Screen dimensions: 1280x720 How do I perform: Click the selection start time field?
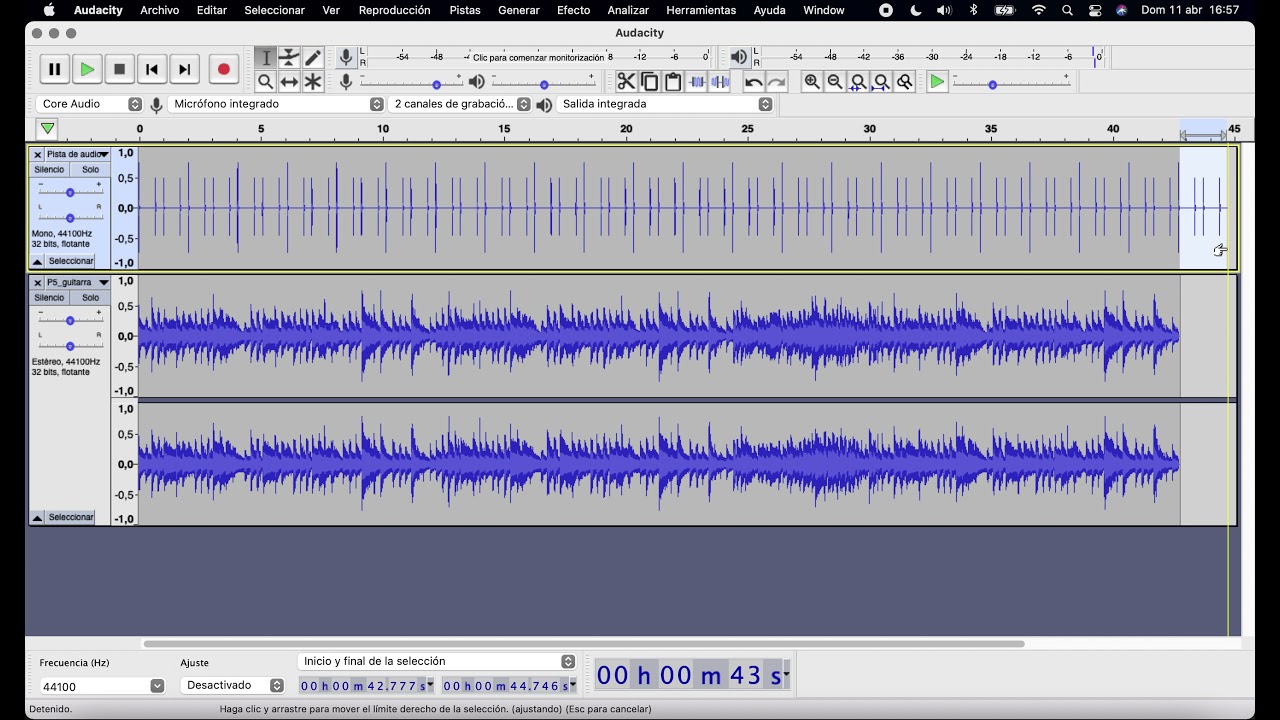click(366, 686)
